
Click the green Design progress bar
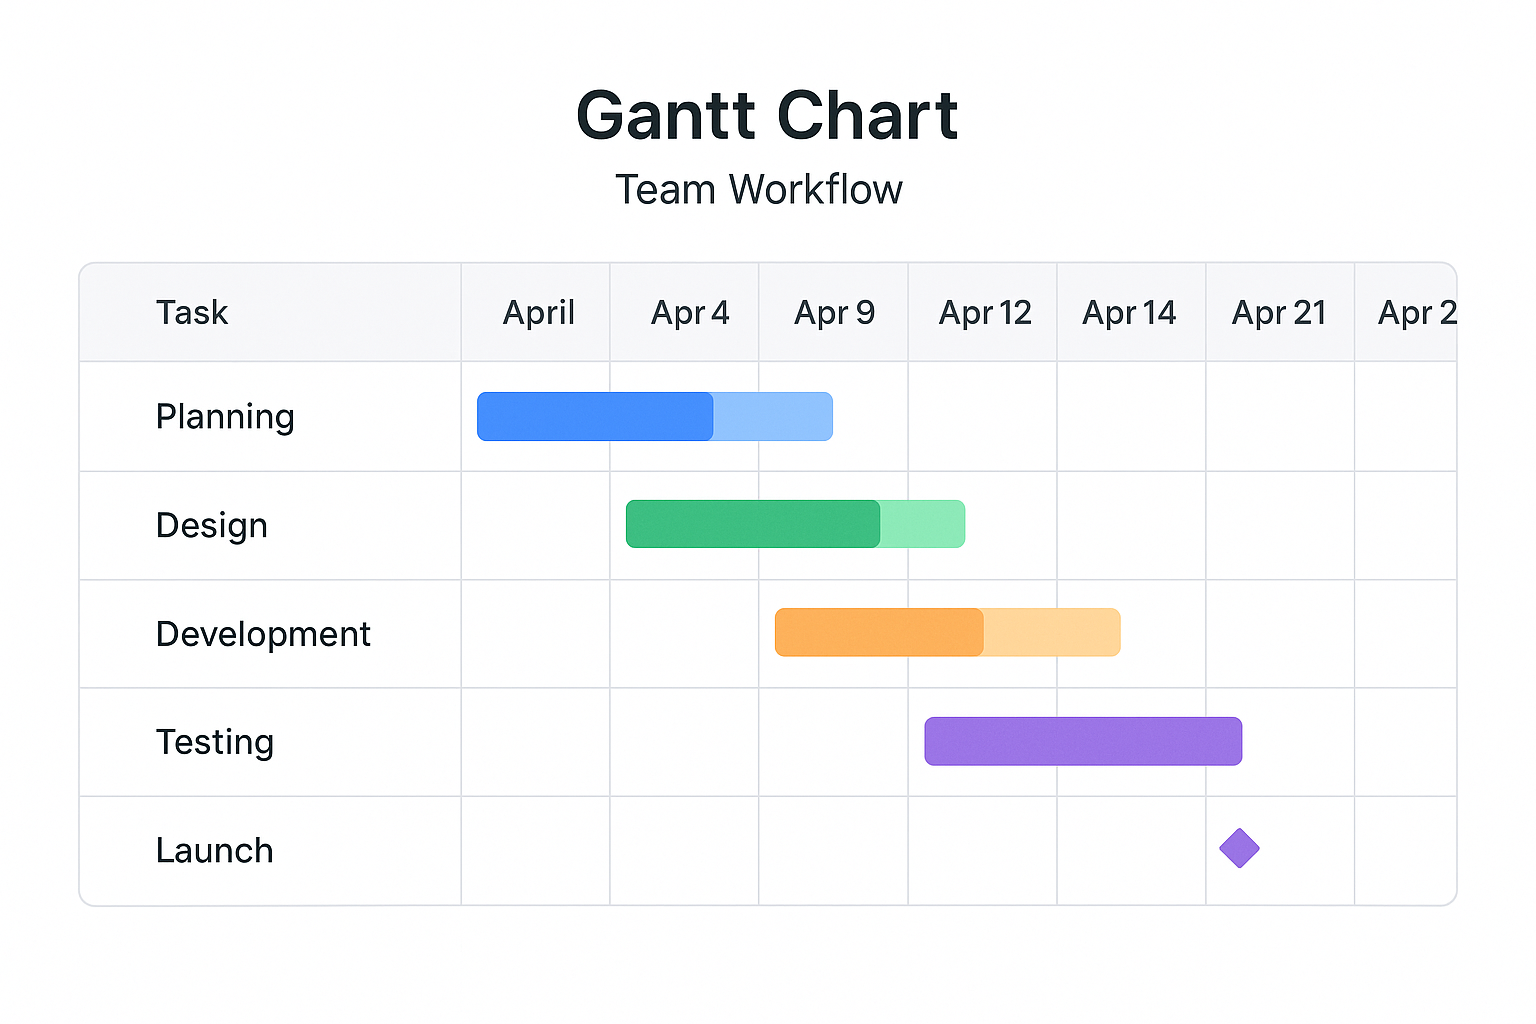coord(795,524)
